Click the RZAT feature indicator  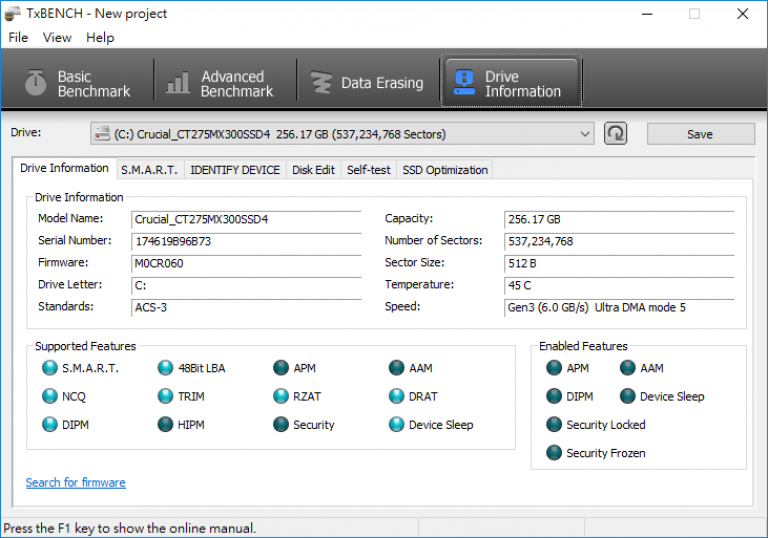tap(281, 396)
